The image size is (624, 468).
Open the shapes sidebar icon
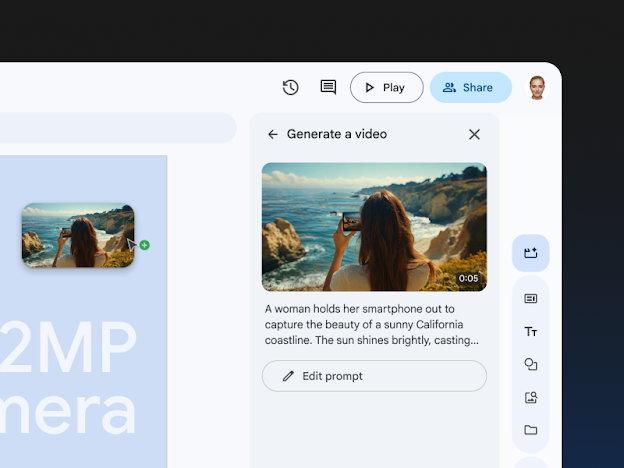click(x=530, y=365)
